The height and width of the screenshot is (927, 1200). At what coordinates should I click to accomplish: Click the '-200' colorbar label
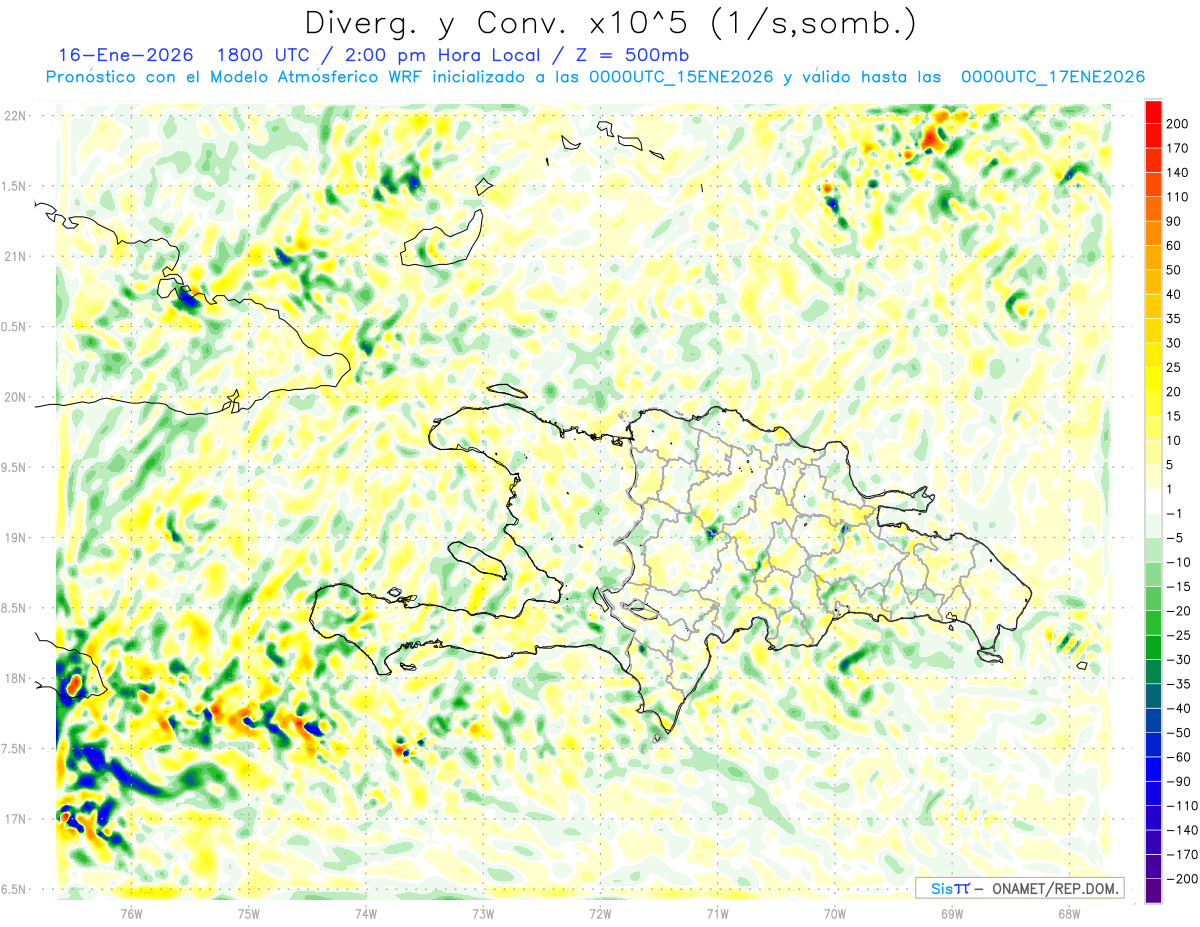tap(1181, 879)
